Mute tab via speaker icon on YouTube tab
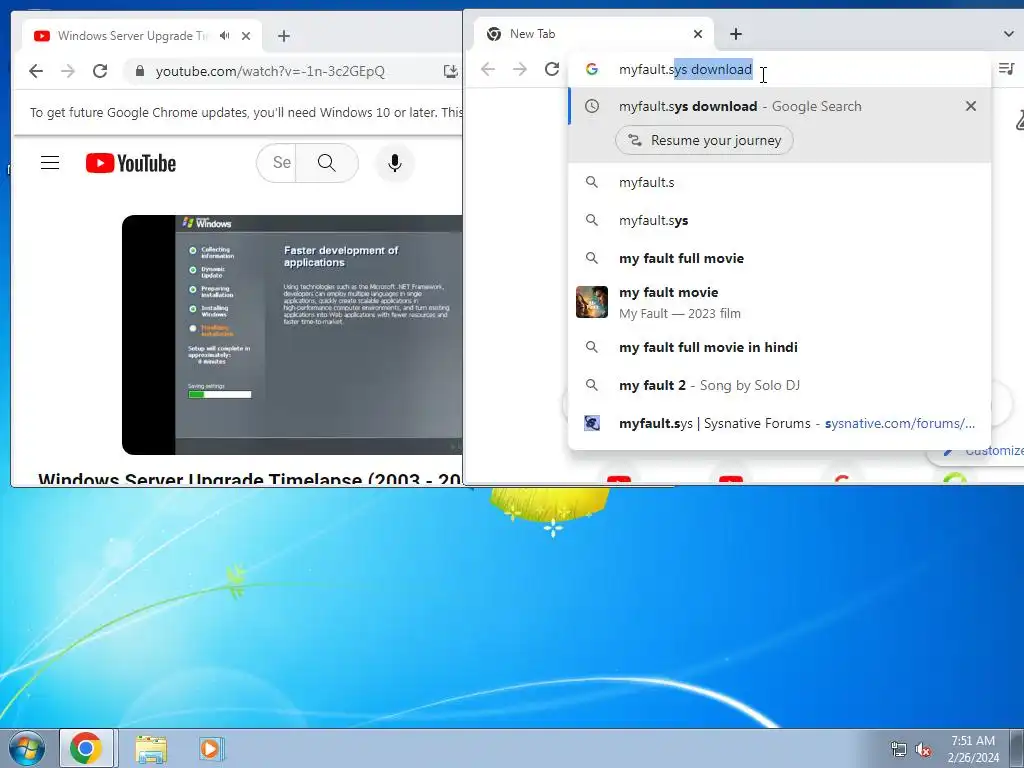 [225, 36]
